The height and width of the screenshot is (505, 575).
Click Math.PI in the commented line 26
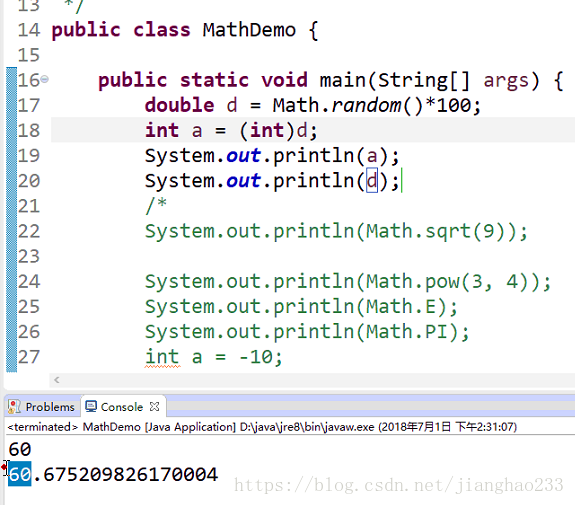[407, 332]
